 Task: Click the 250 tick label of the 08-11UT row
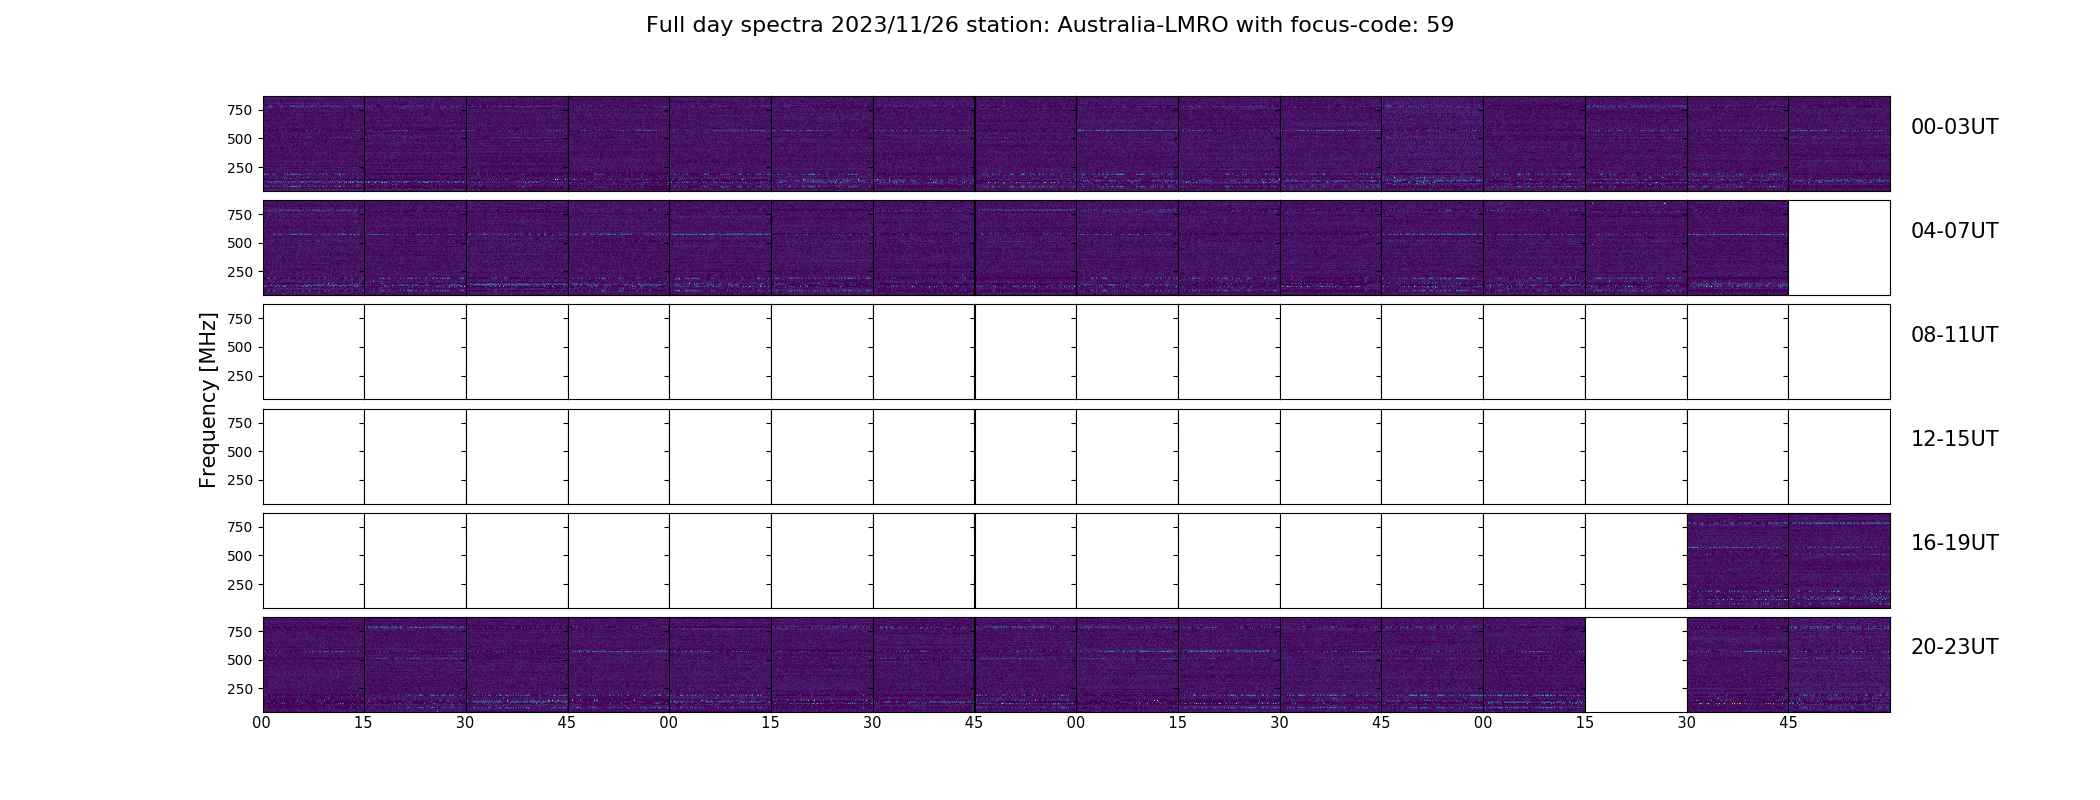240,376
